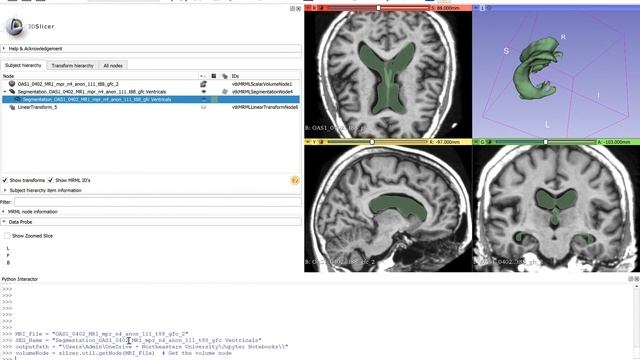Screen dimensions: 640x360
Task: Collapse the parent Segmentation Ventricals node
Action: [4, 91]
